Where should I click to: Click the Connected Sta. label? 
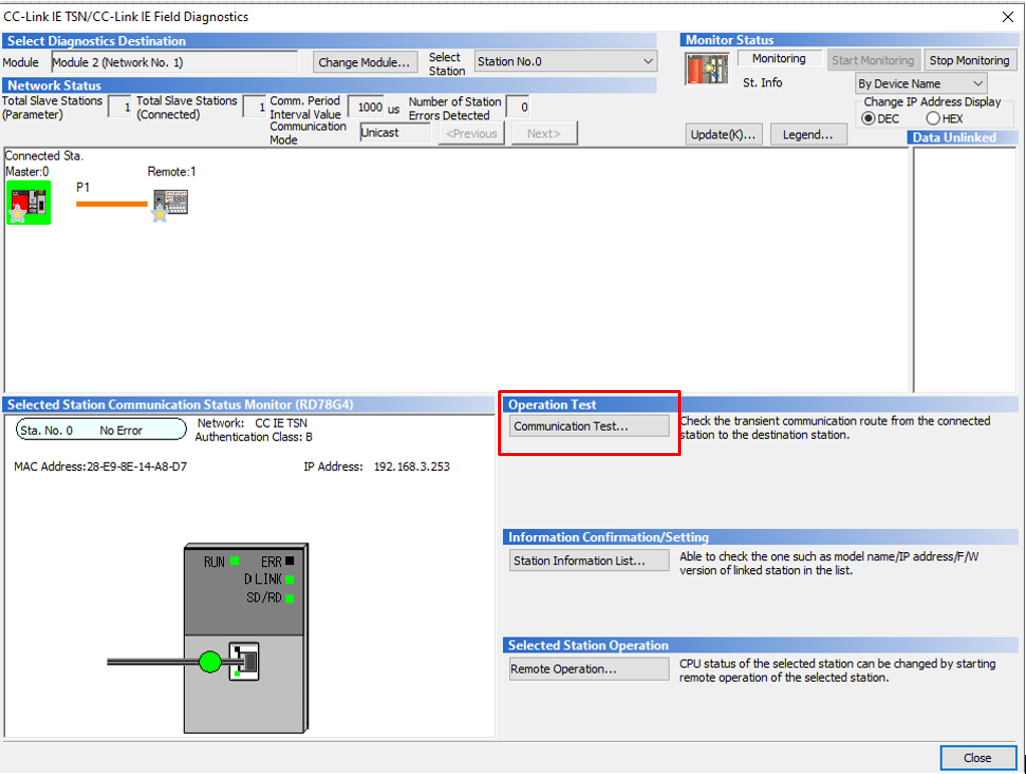pos(44,156)
